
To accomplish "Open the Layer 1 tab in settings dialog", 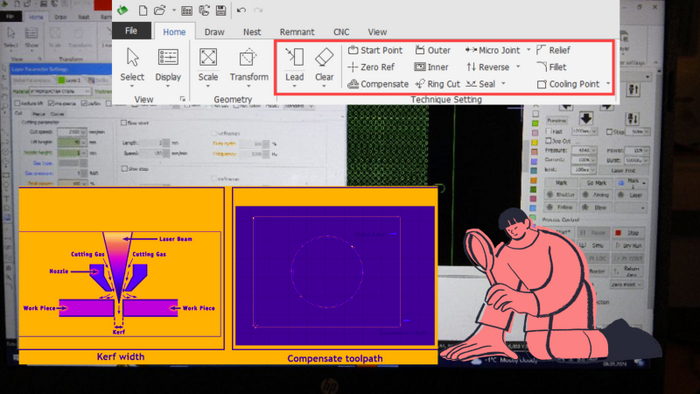I will [70, 80].
